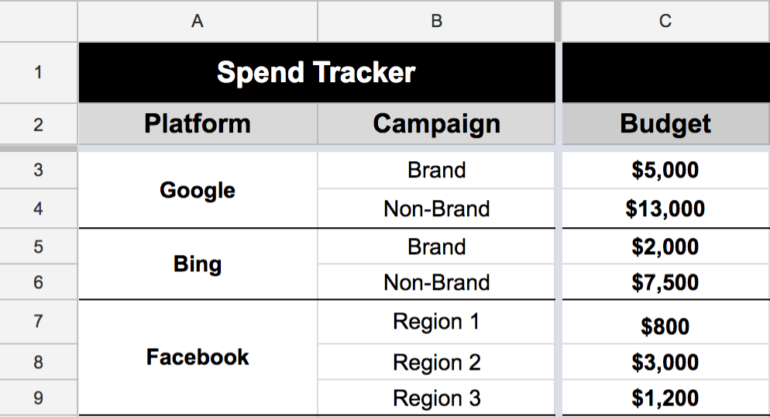Select the Bing platform cell
770x417 pixels.
(x=197, y=265)
